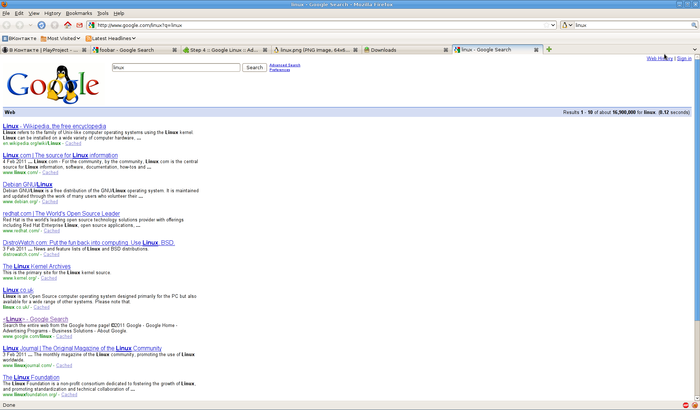Screen dimensions: 700x410
Task: Click the red blocker icon in the status bar
Action: (686, 405)
